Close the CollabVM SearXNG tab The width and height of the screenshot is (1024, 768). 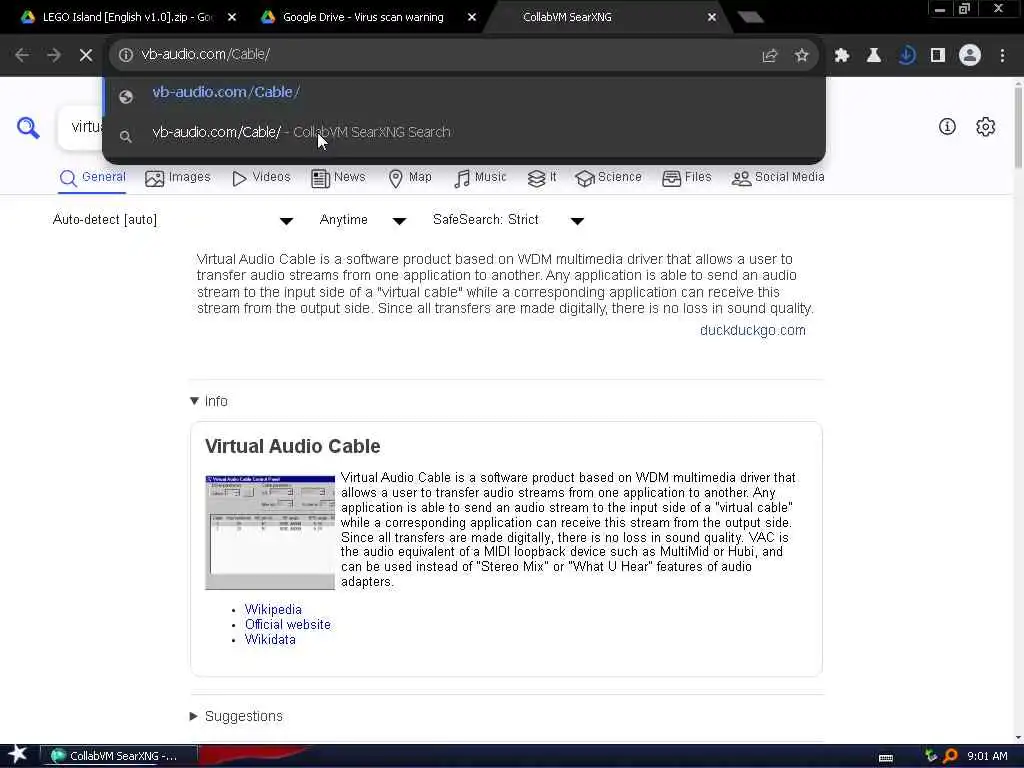pos(712,18)
